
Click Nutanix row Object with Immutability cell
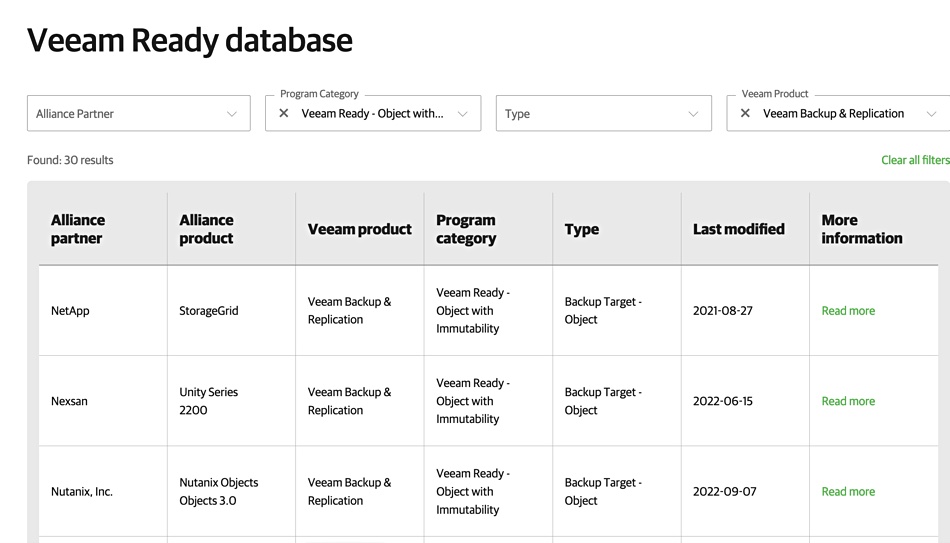click(x=488, y=491)
